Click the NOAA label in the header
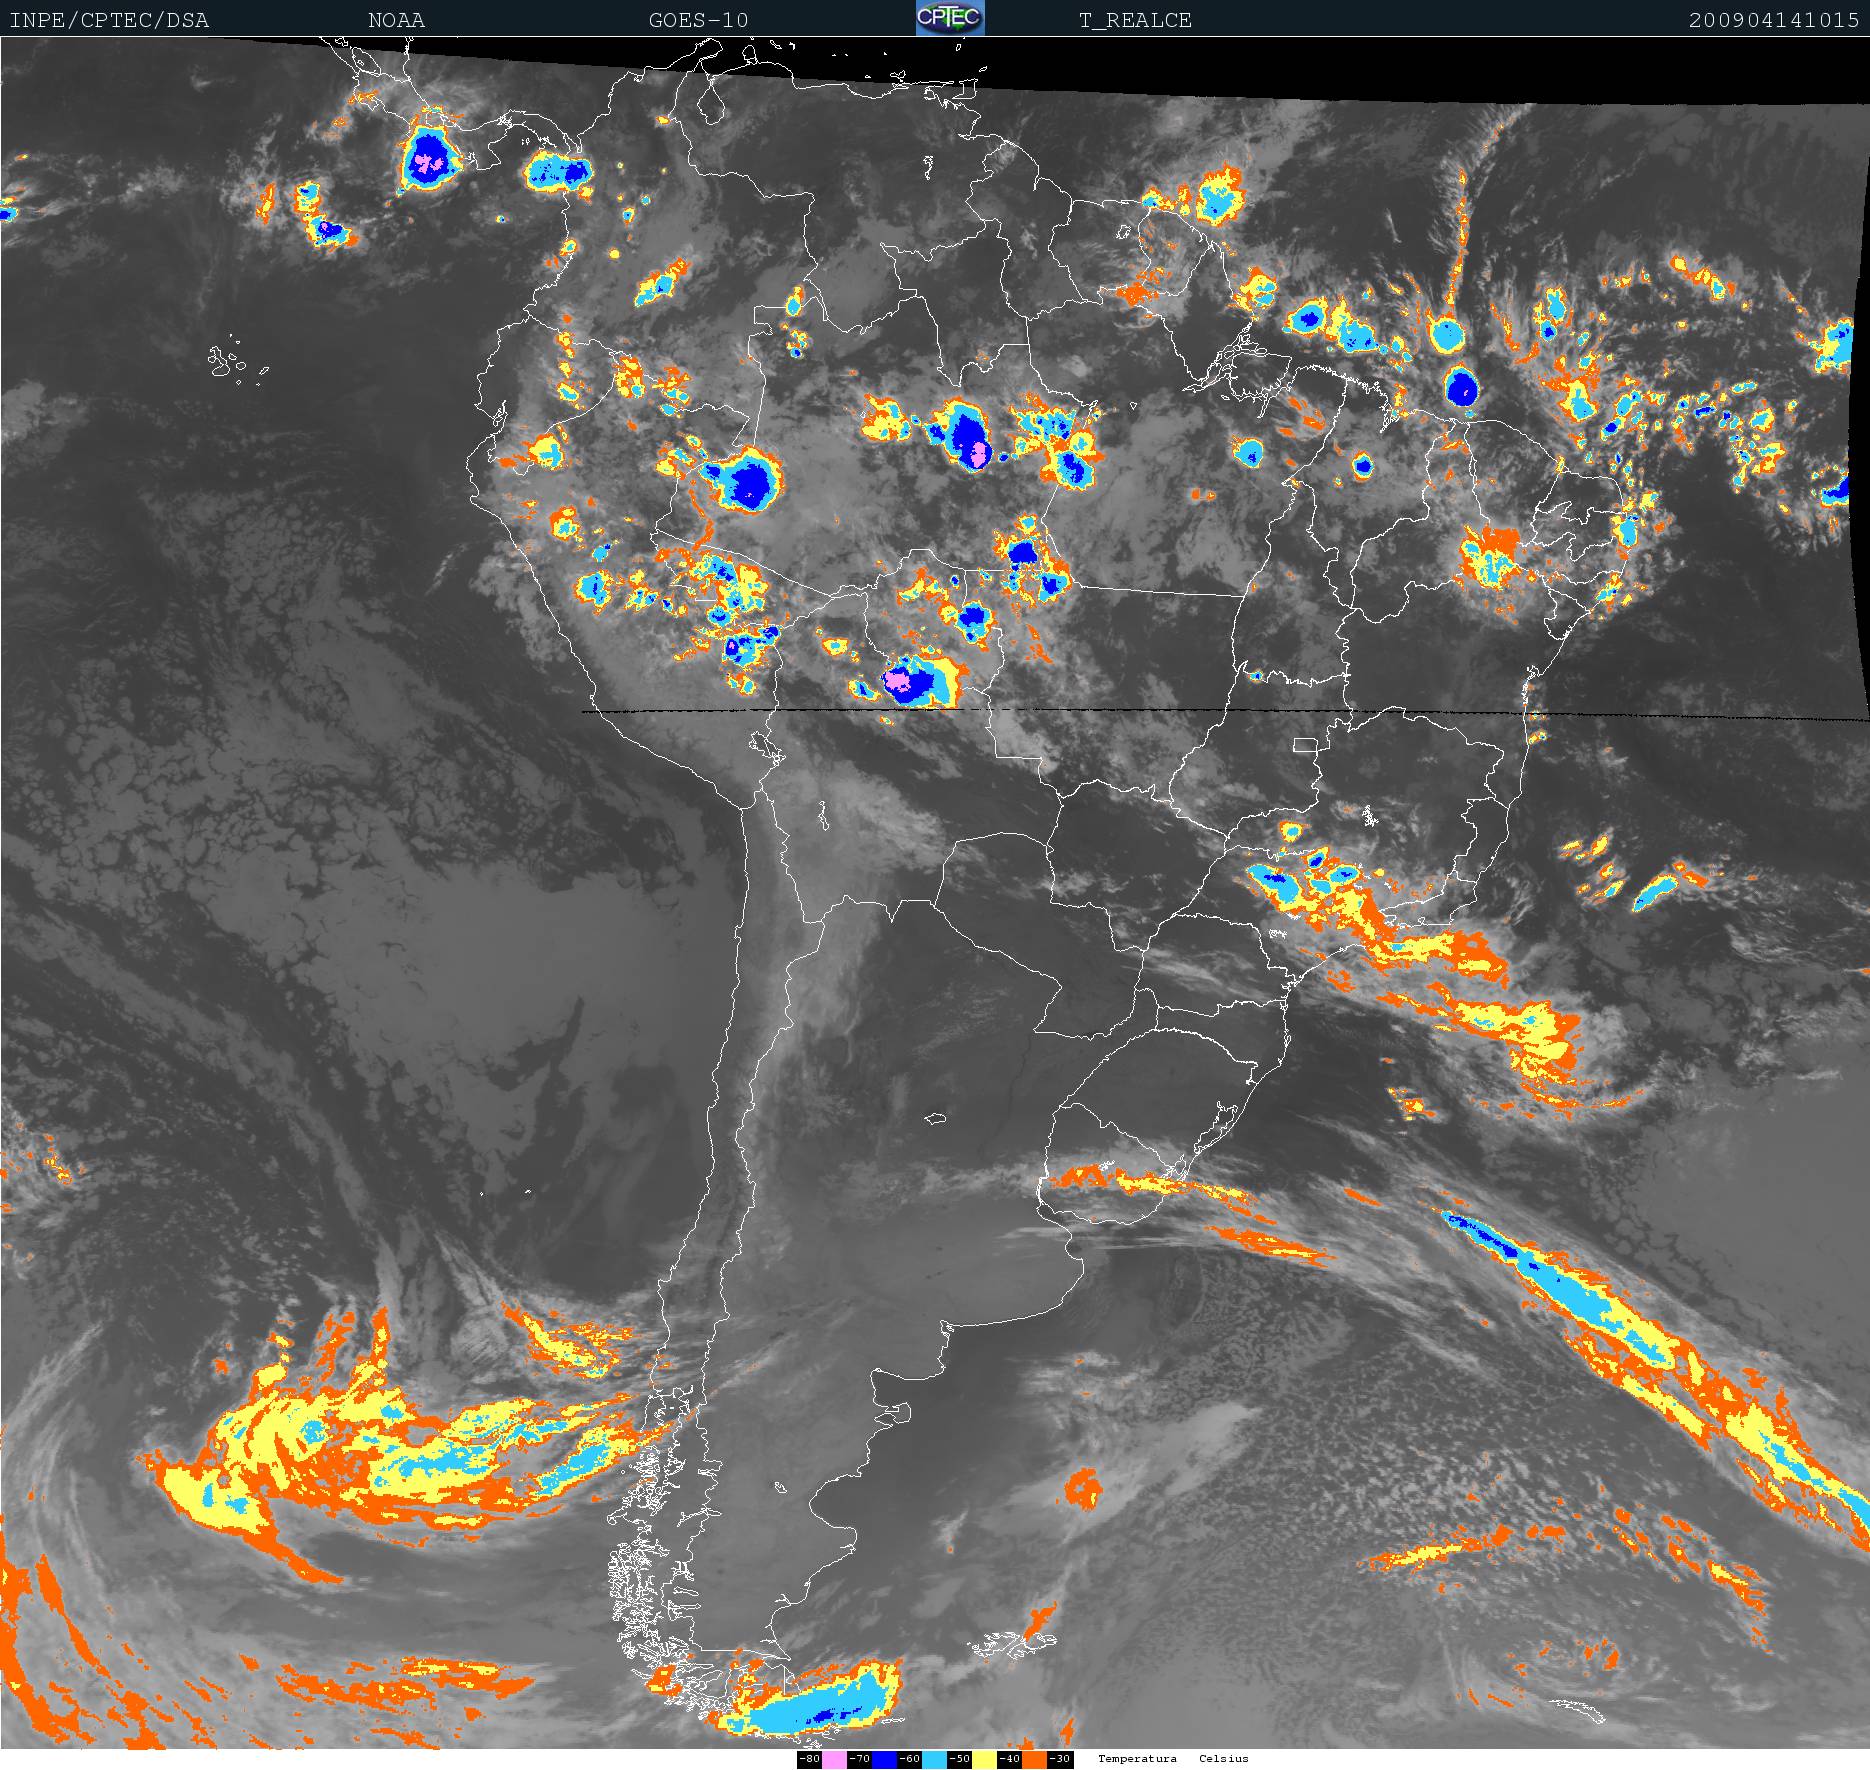Viewport: 1870px width, 1770px height. 397,20
